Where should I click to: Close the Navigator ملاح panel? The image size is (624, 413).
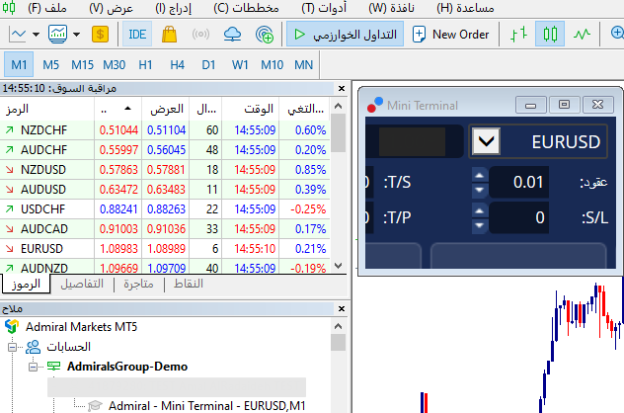coord(341,309)
